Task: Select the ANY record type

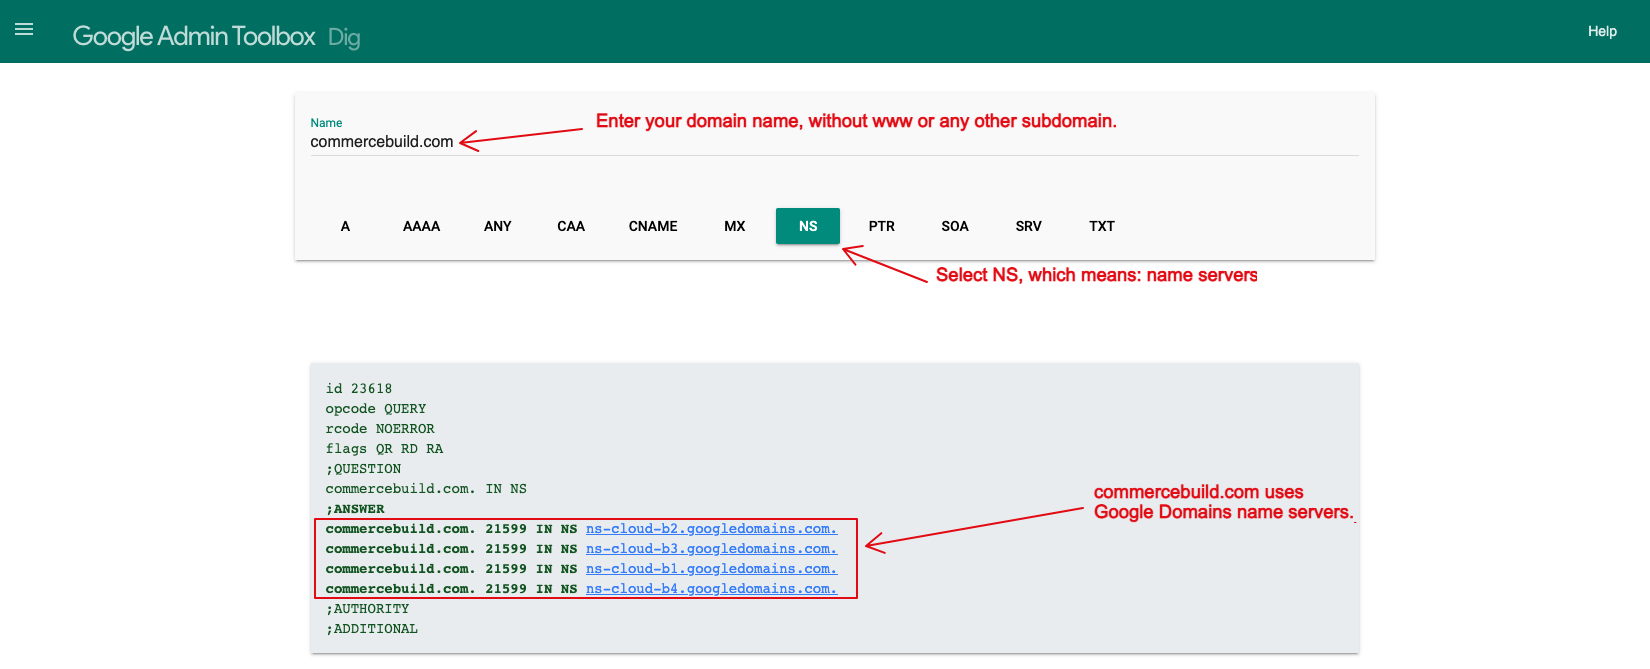Action: [x=497, y=226]
